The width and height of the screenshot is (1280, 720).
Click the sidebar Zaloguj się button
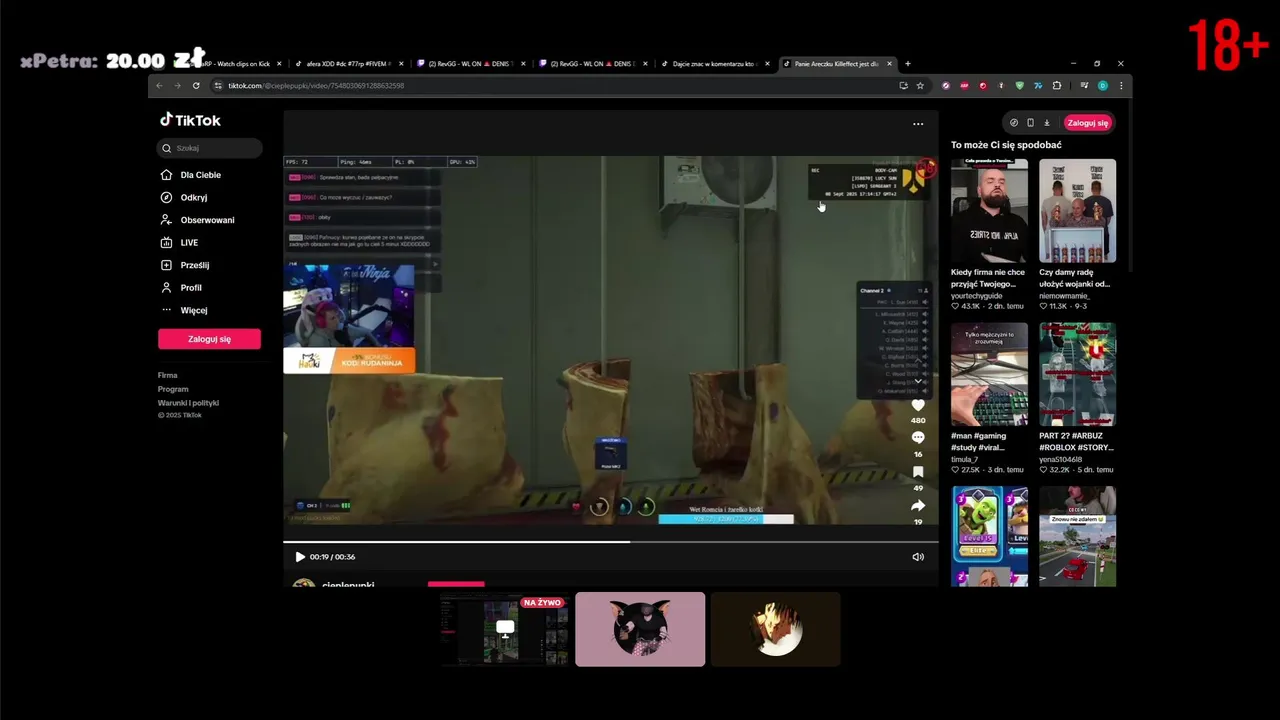(x=209, y=339)
